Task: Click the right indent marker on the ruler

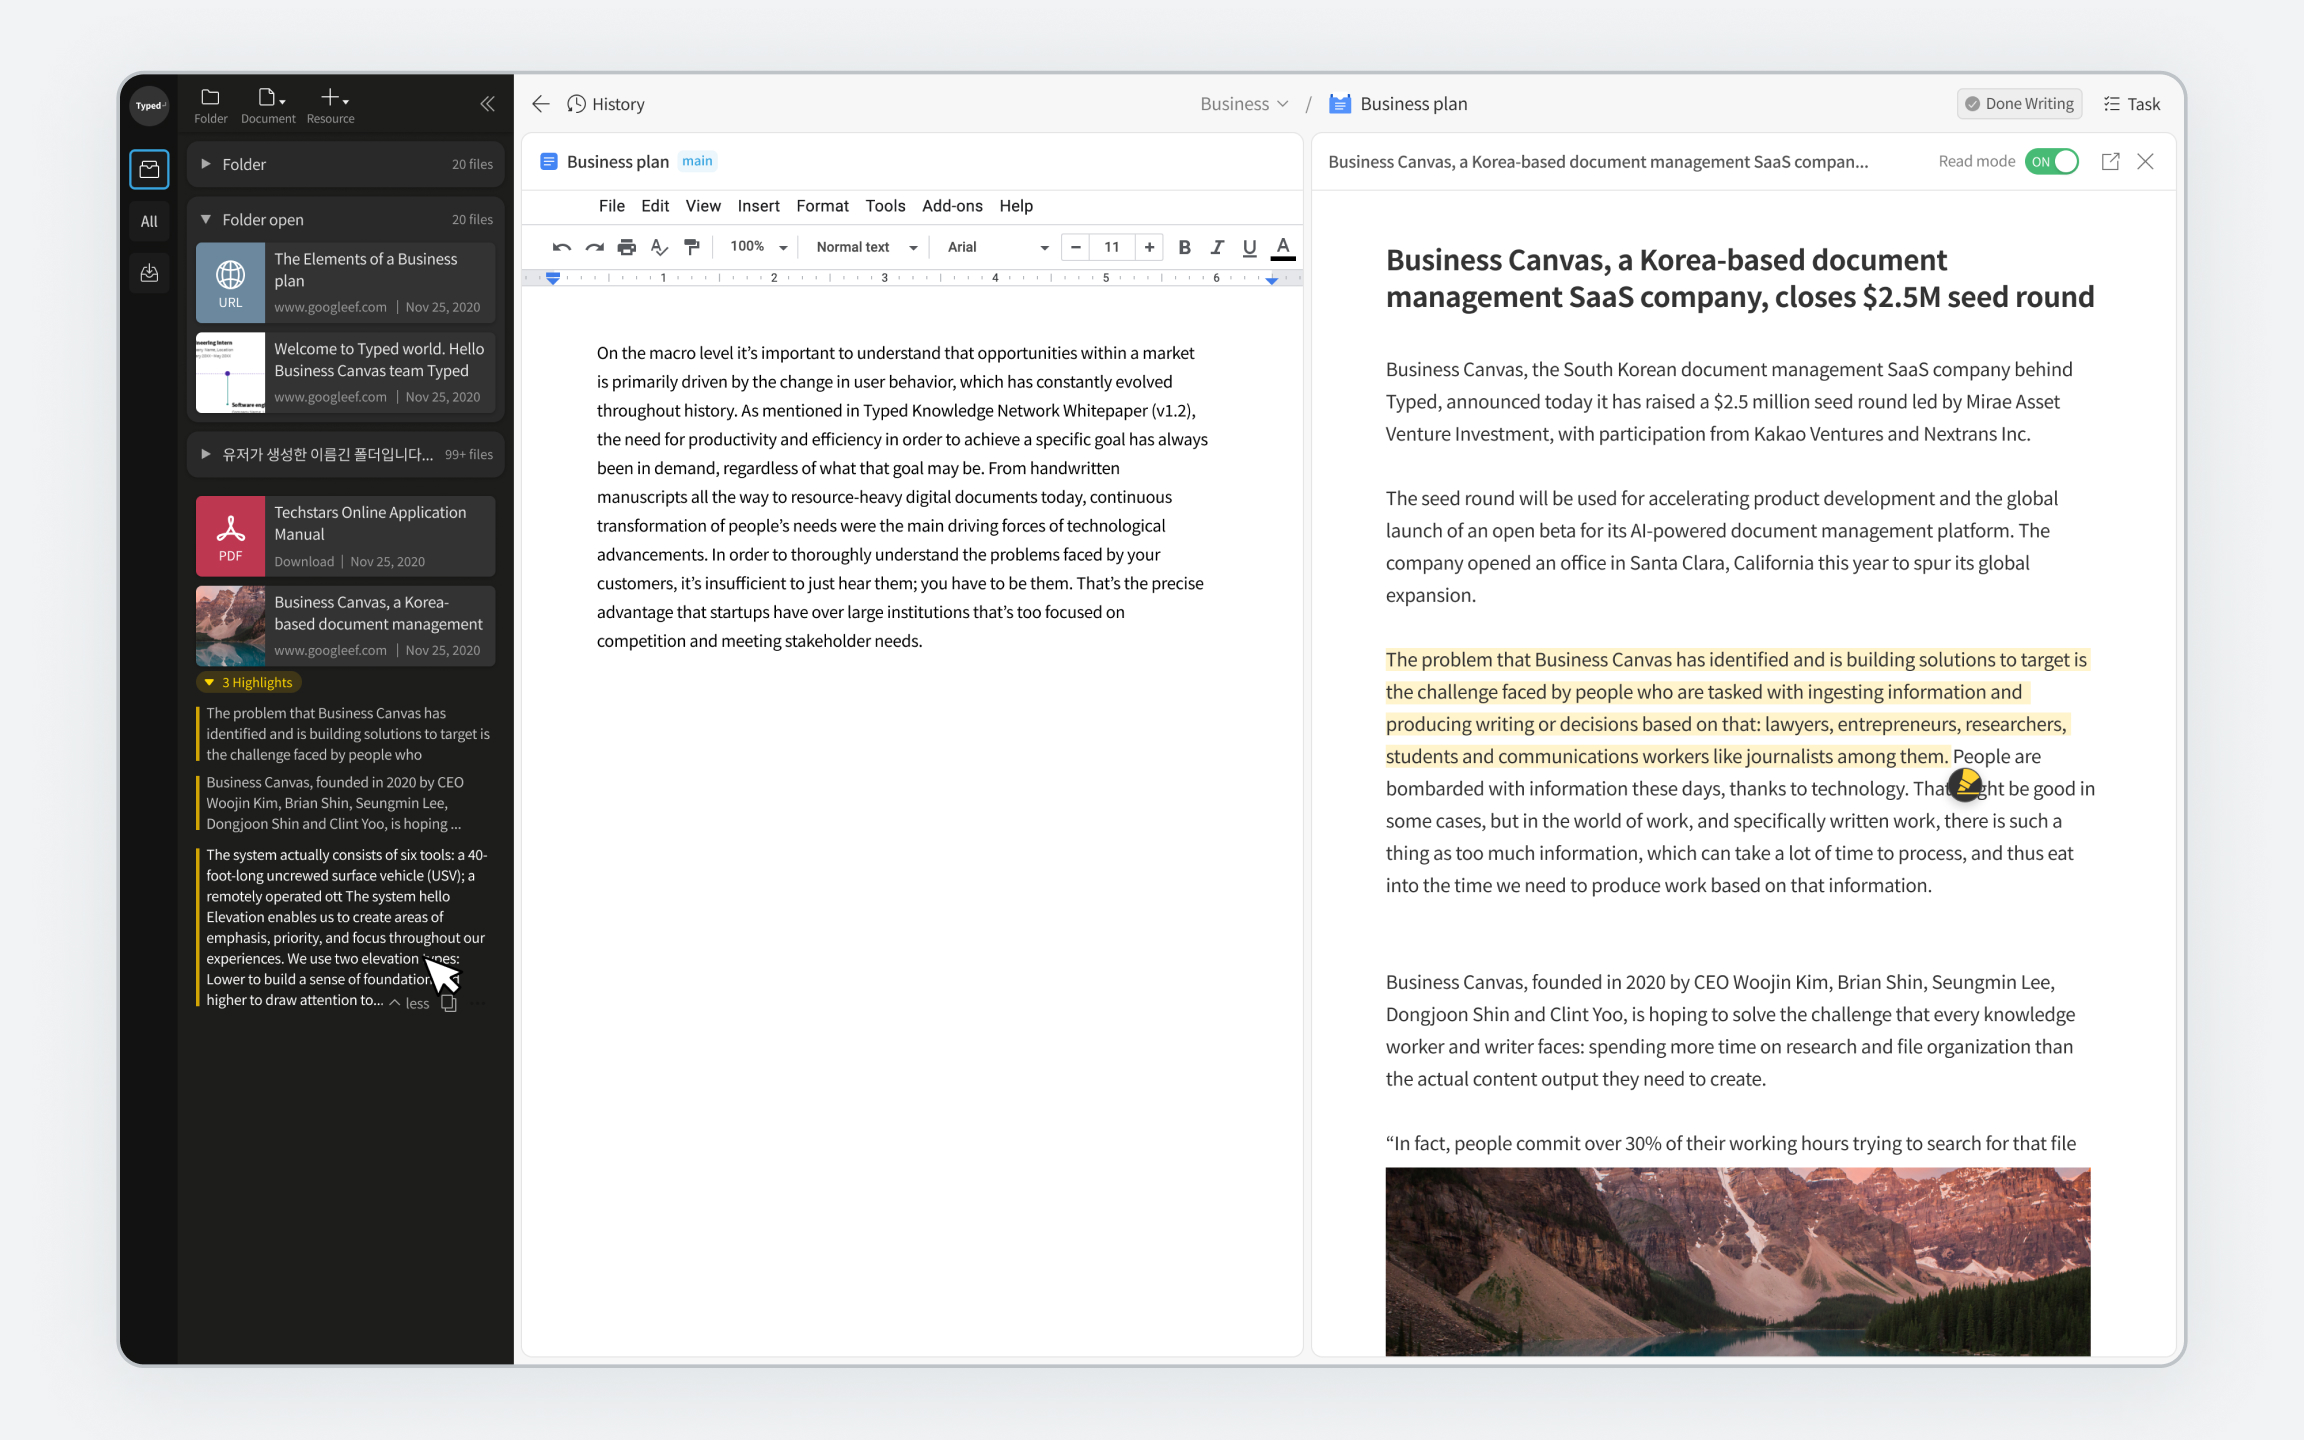Action: point(1272,279)
